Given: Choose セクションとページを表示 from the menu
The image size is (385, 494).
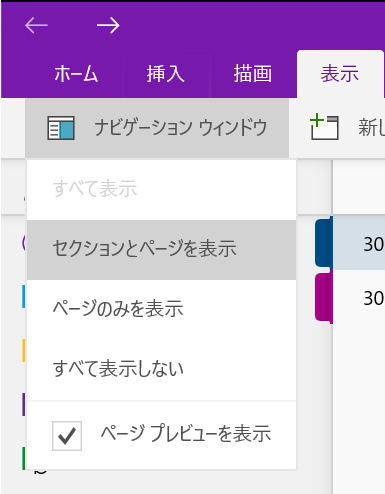Looking at the screenshot, I should tap(161, 249).
